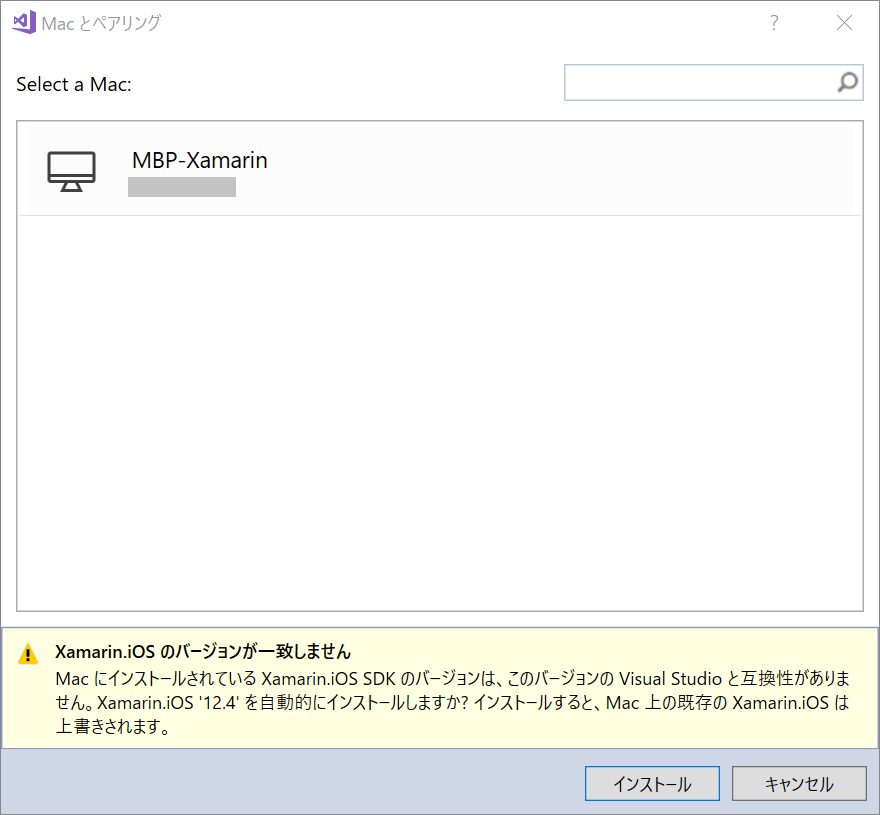
Task: Click the Select a Mac: label
Action: pyautogui.click(x=74, y=84)
